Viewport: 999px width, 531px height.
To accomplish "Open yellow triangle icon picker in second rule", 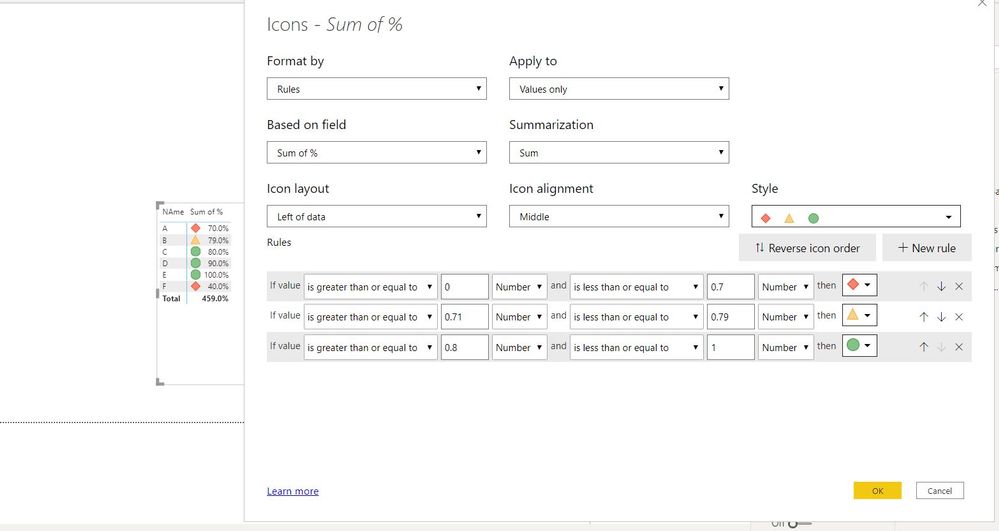I will click(859, 315).
